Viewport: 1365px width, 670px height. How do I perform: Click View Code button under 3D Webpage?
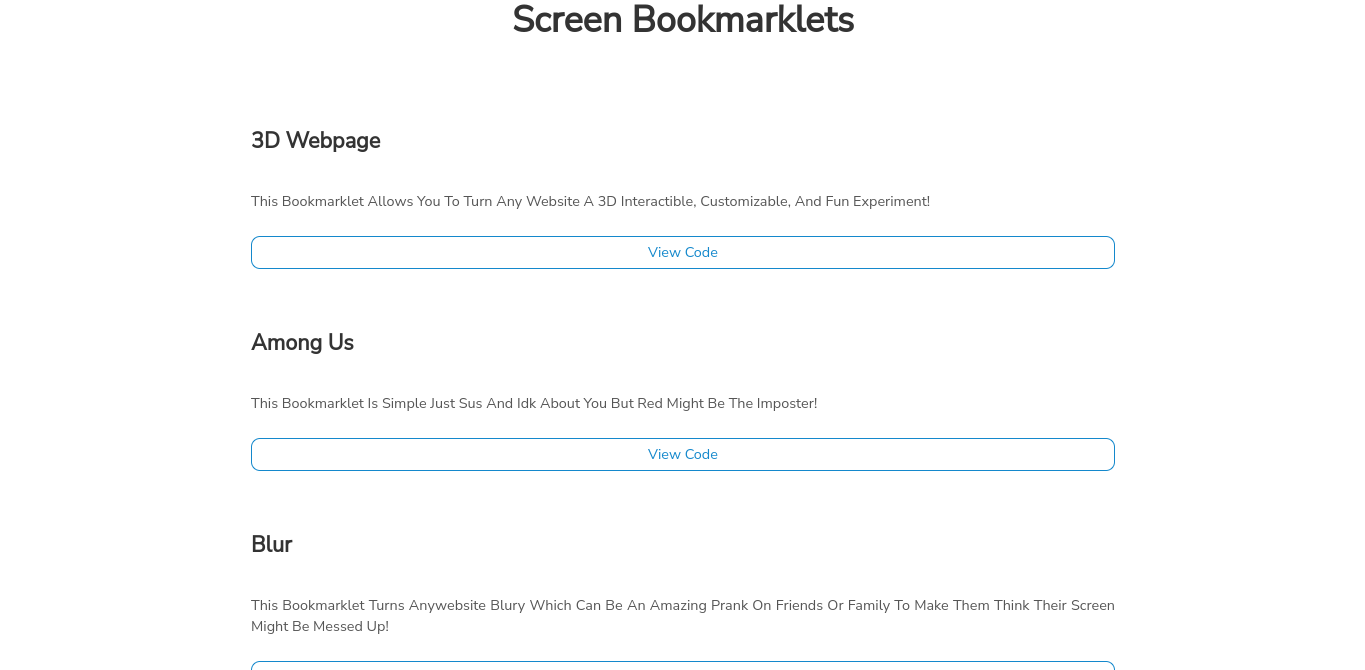(x=682, y=252)
